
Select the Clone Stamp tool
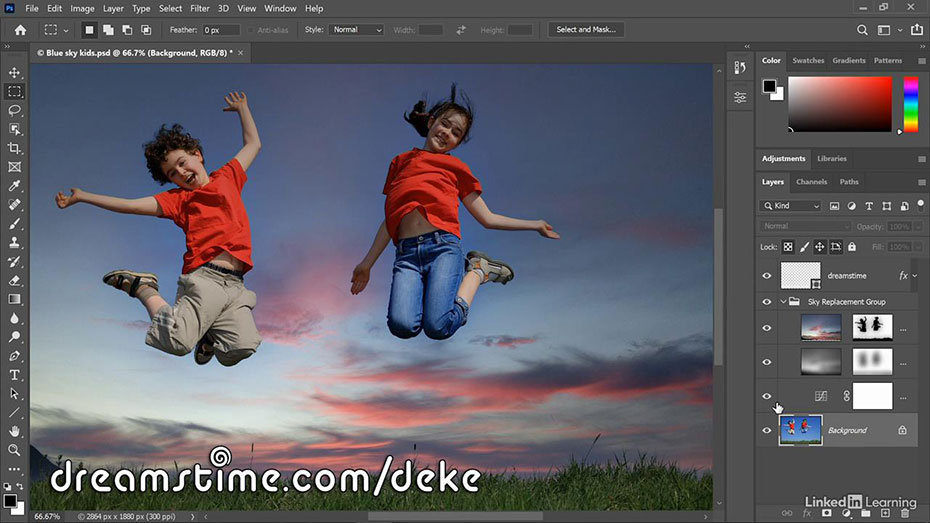14,243
